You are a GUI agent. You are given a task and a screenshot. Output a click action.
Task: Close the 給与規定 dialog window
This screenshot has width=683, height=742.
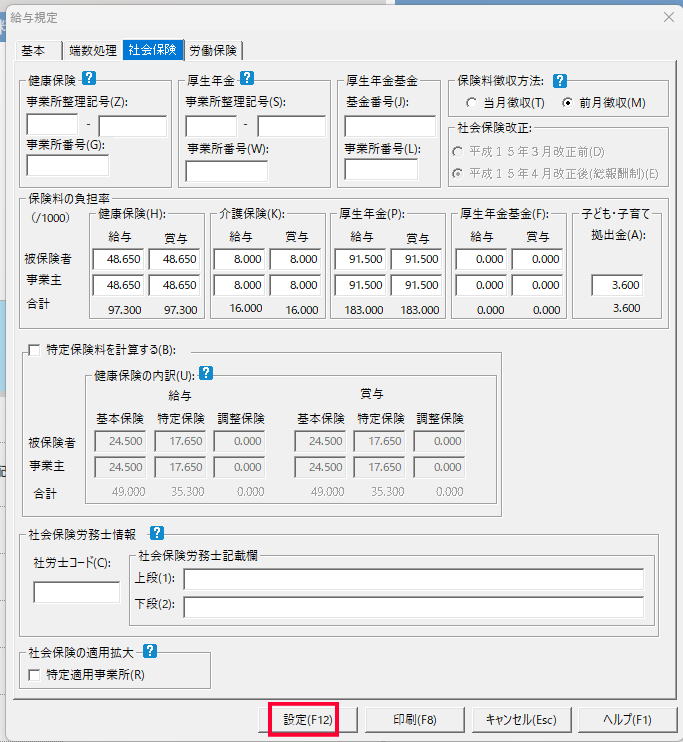pyautogui.click(x=667, y=16)
